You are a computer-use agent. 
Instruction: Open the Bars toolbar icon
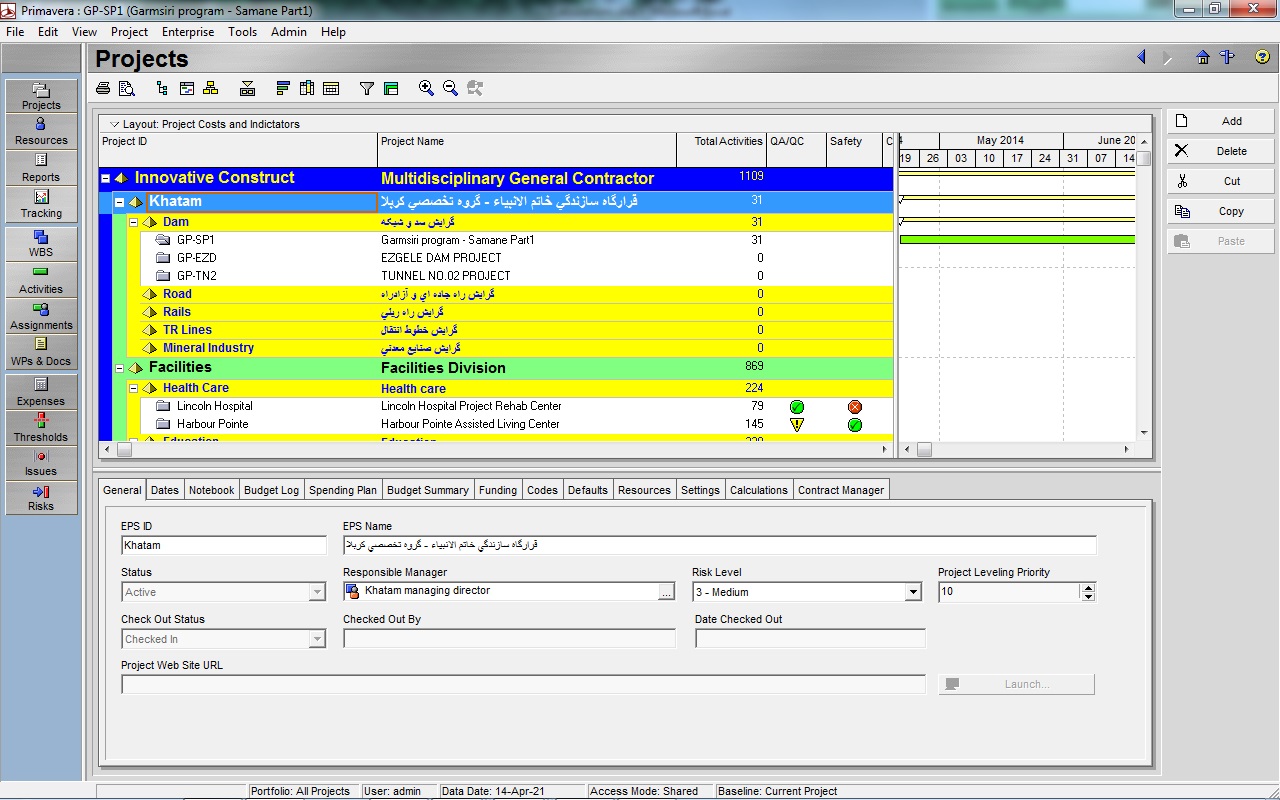click(x=283, y=88)
